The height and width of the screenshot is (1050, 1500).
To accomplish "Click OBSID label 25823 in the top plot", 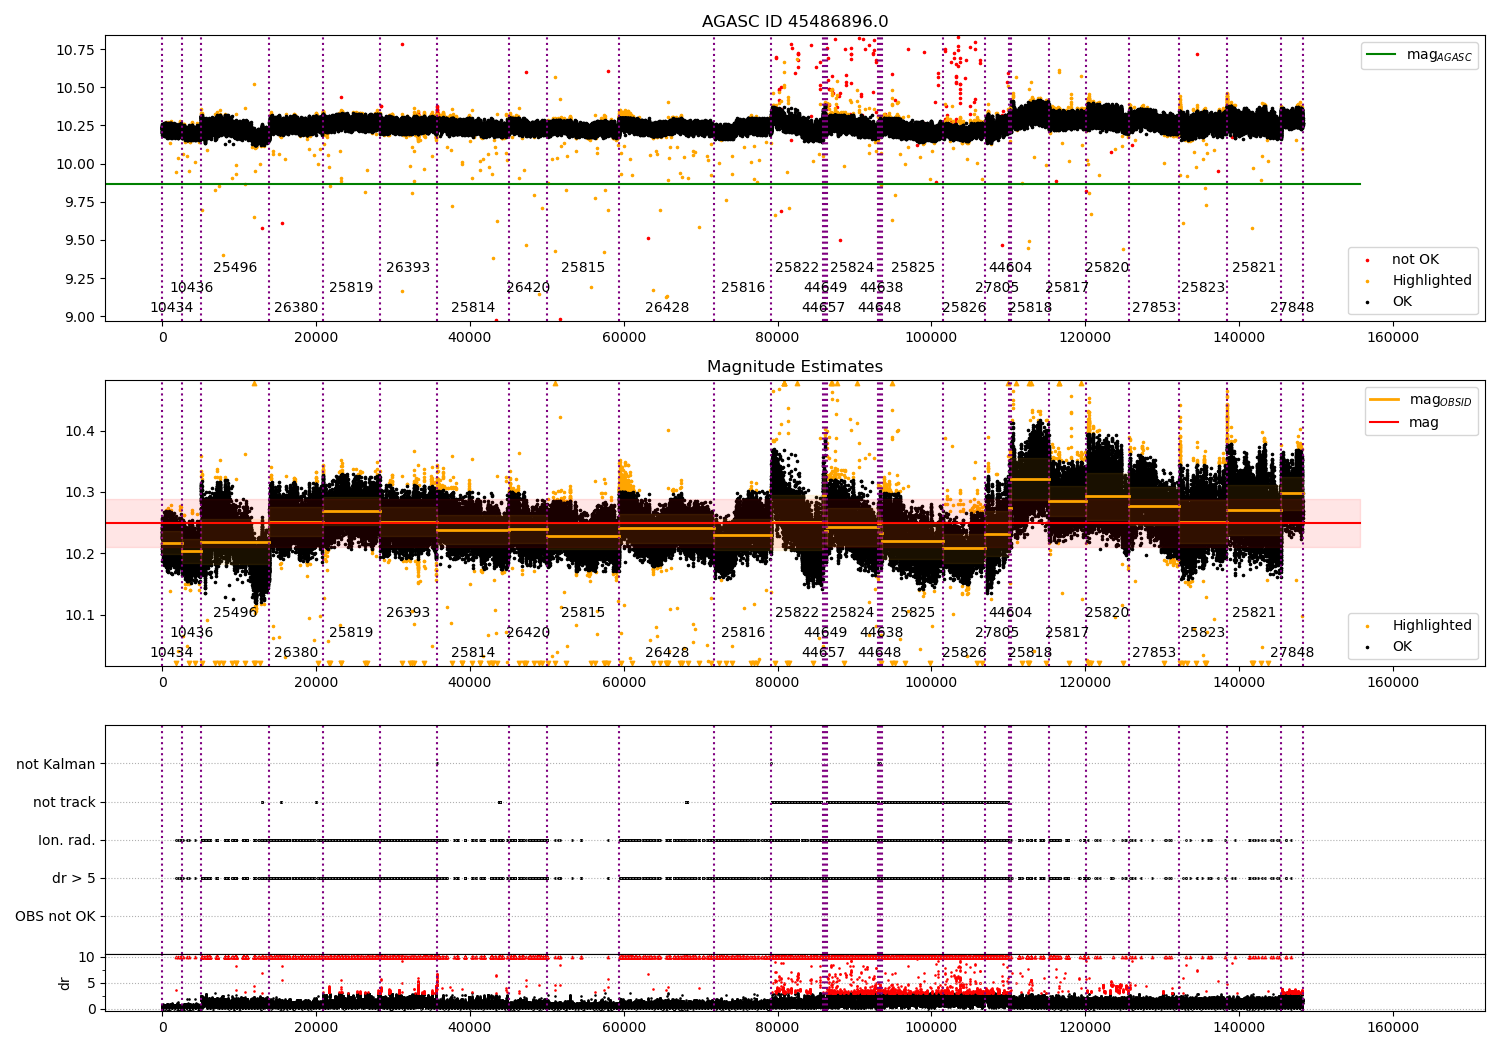I will tap(1203, 288).
